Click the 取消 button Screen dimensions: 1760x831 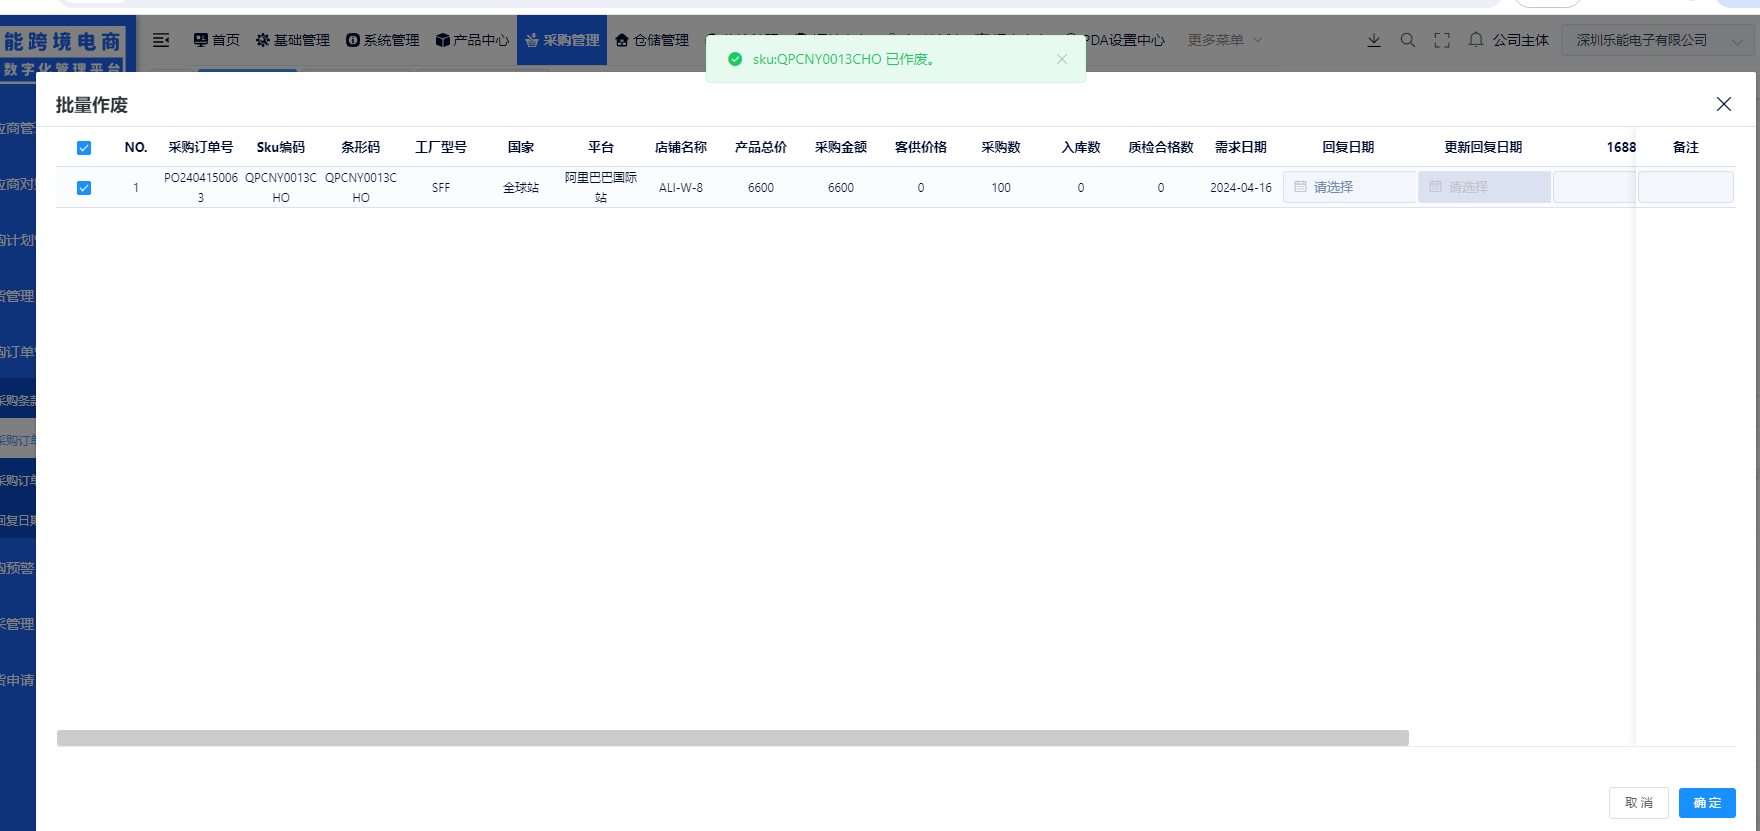pyautogui.click(x=1639, y=803)
